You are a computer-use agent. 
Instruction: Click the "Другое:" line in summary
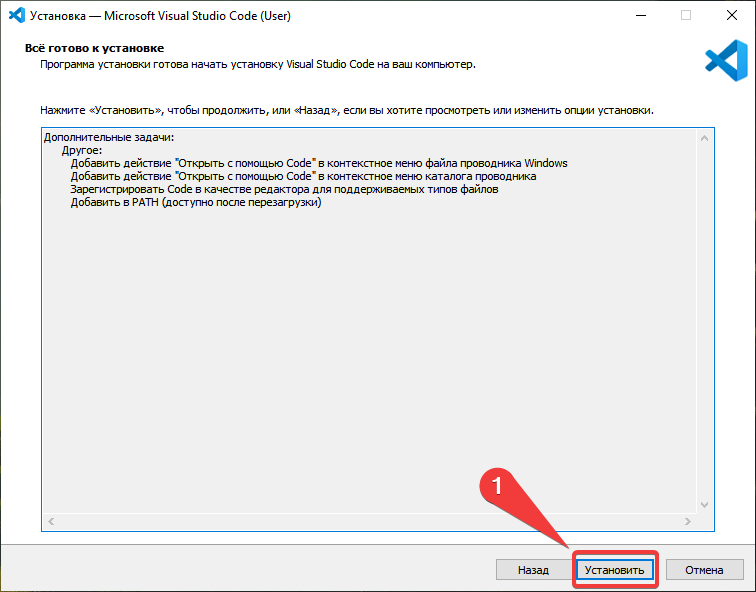pyautogui.click(x=82, y=150)
